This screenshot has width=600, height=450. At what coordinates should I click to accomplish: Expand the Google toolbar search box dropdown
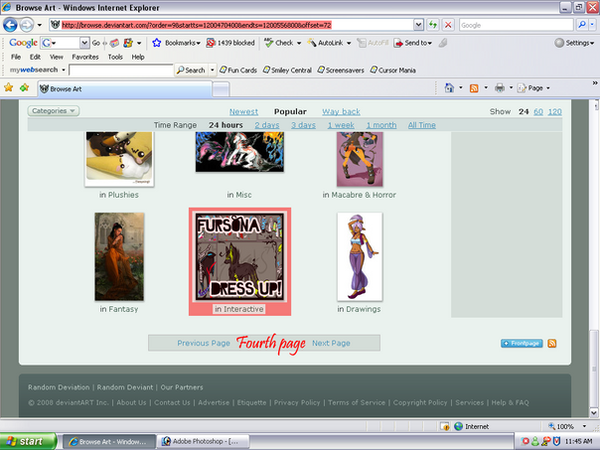coord(85,43)
